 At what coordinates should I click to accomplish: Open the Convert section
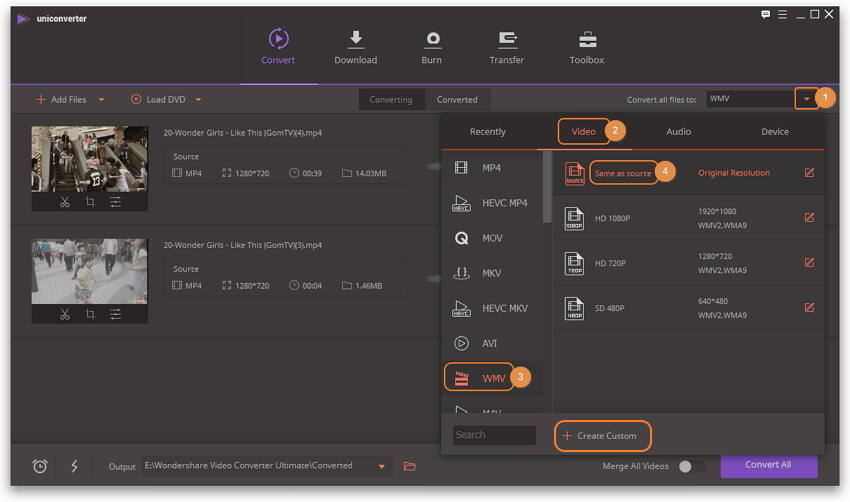pyautogui.click(x=278, y=47)
